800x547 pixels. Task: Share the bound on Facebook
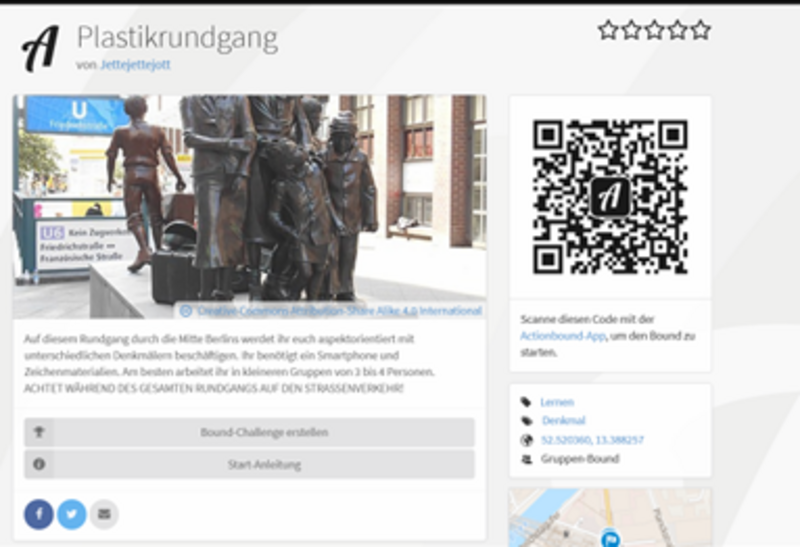[39, 514]
